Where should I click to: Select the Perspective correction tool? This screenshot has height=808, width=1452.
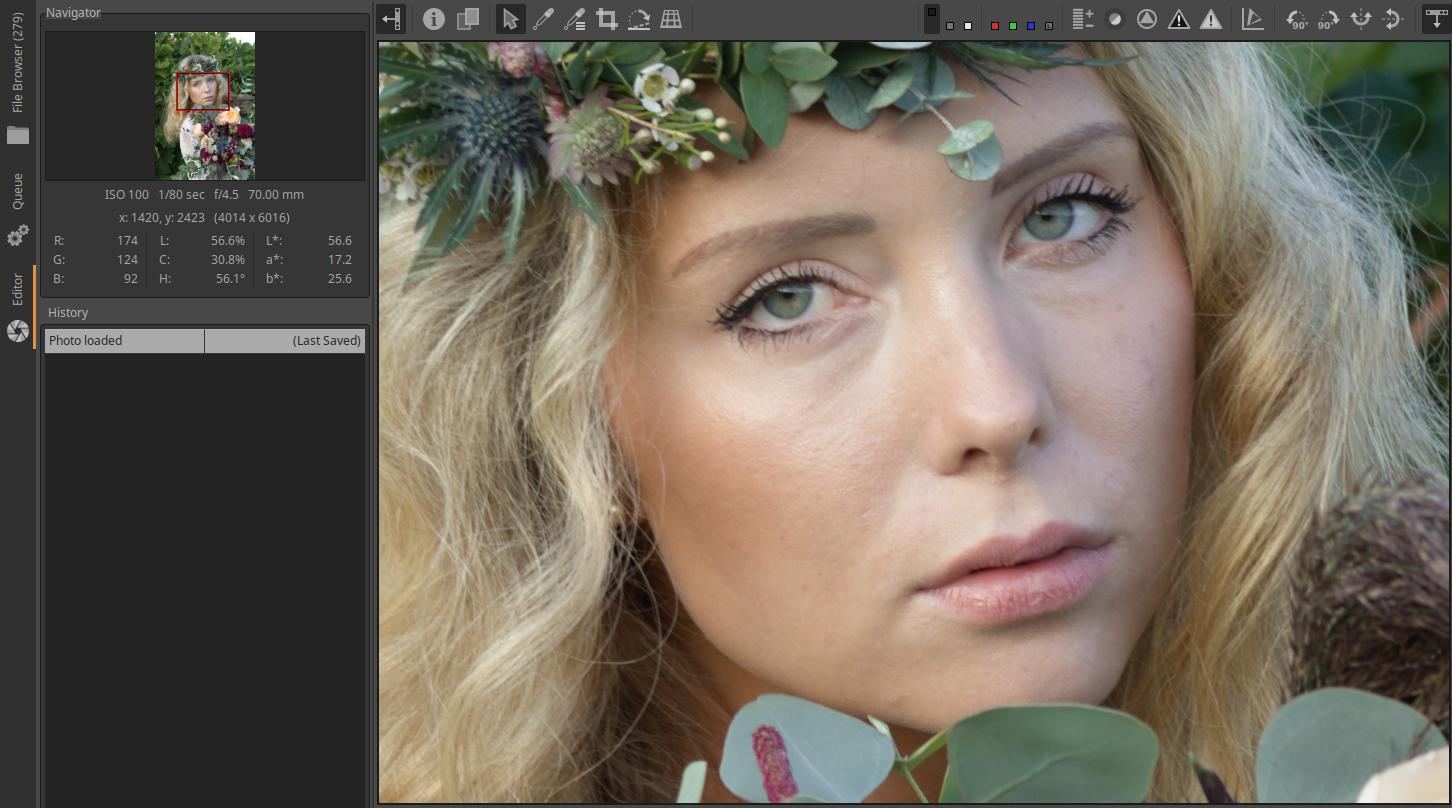click(671, 19)
